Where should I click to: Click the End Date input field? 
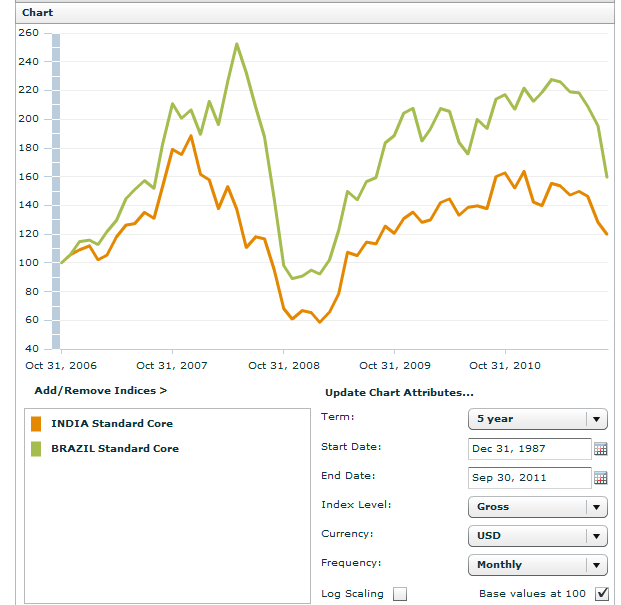pos(529,478)
